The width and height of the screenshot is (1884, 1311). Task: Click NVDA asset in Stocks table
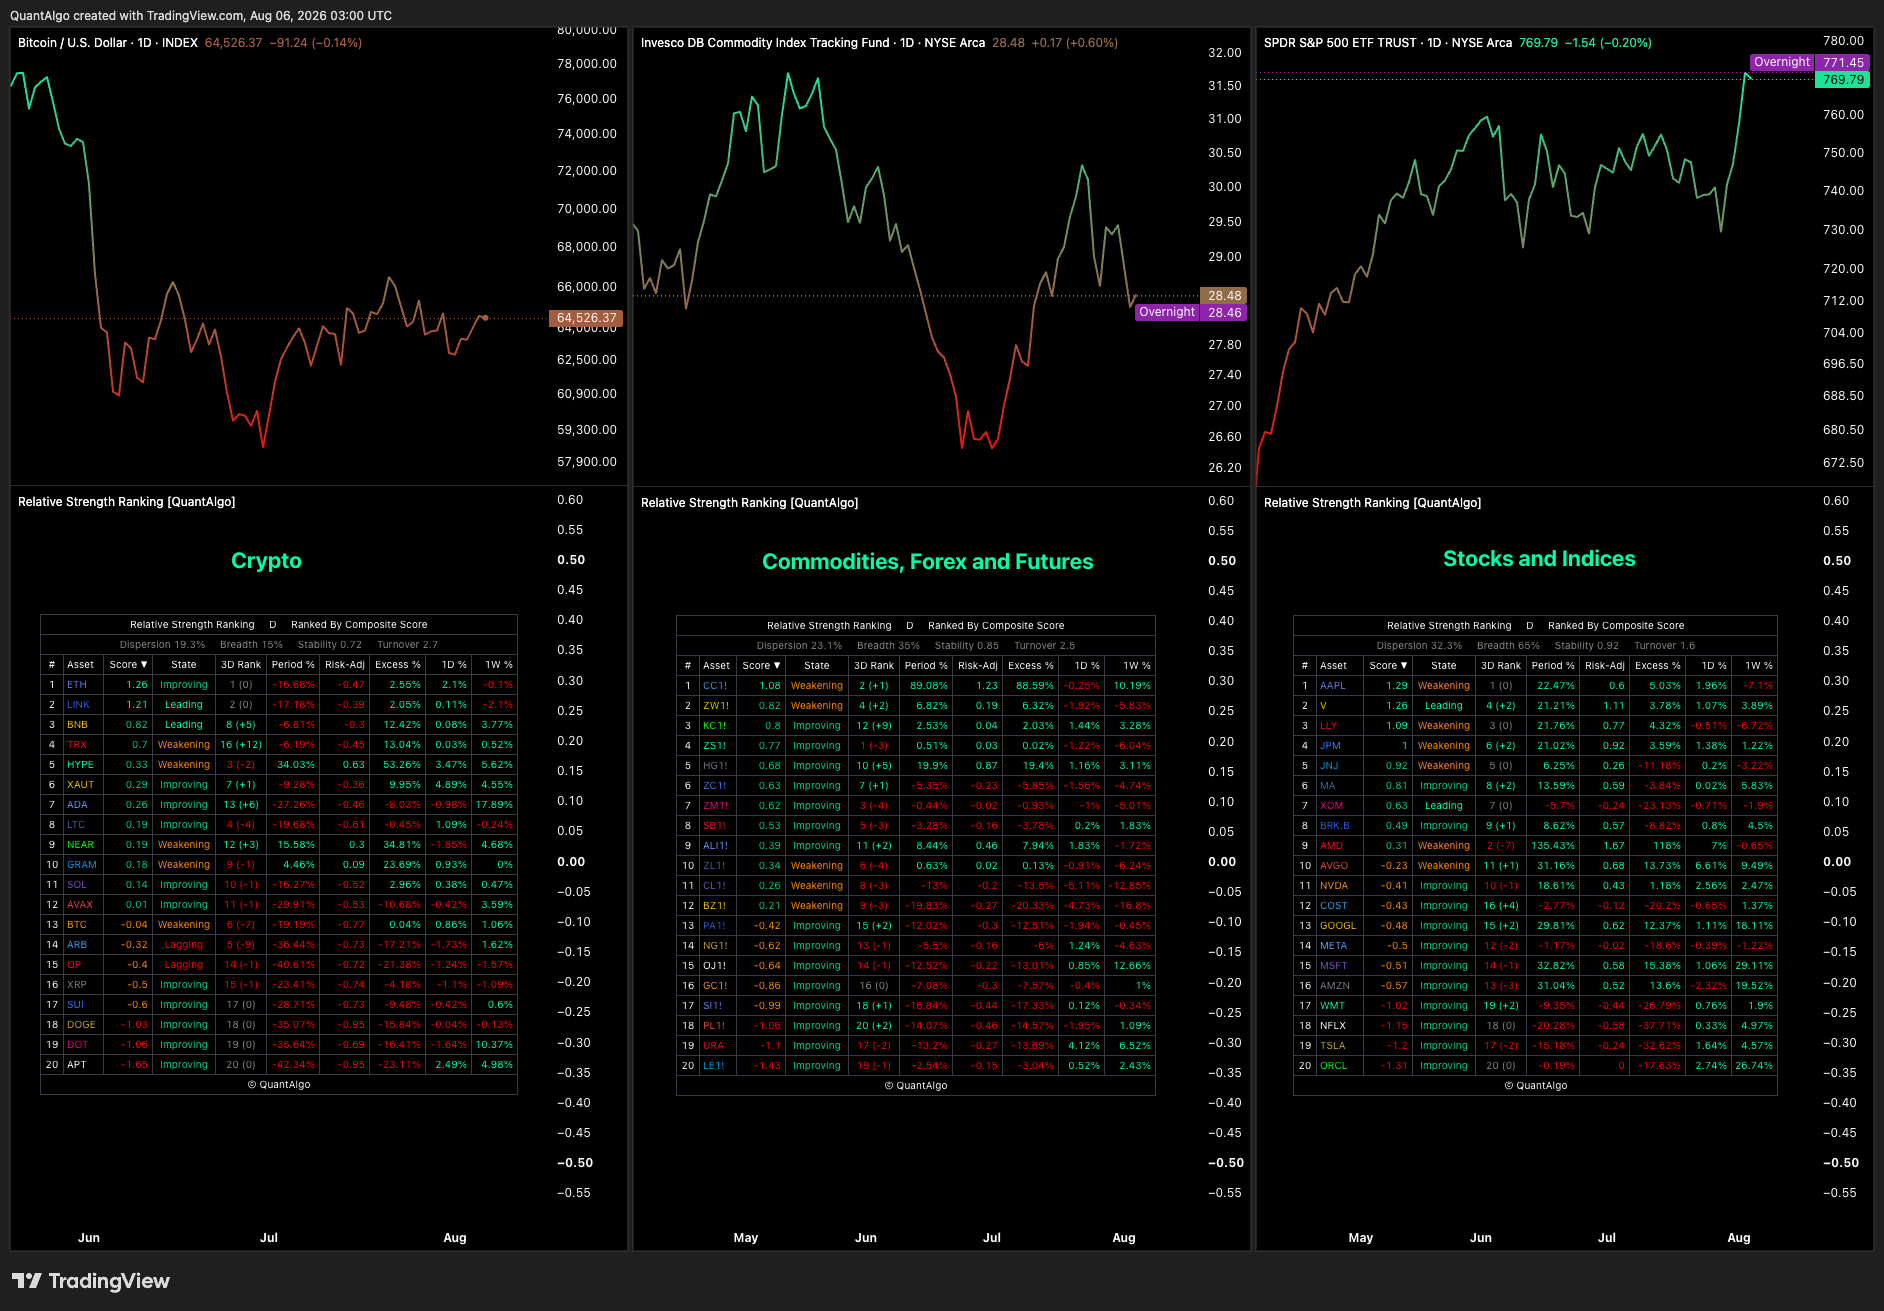click(1334, 886)
